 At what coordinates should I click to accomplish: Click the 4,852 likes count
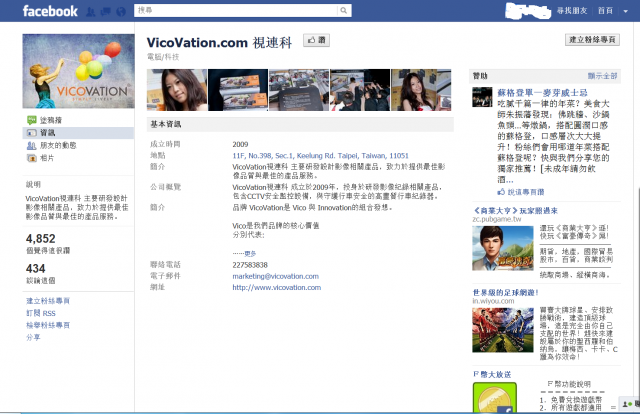pos(40,239)
